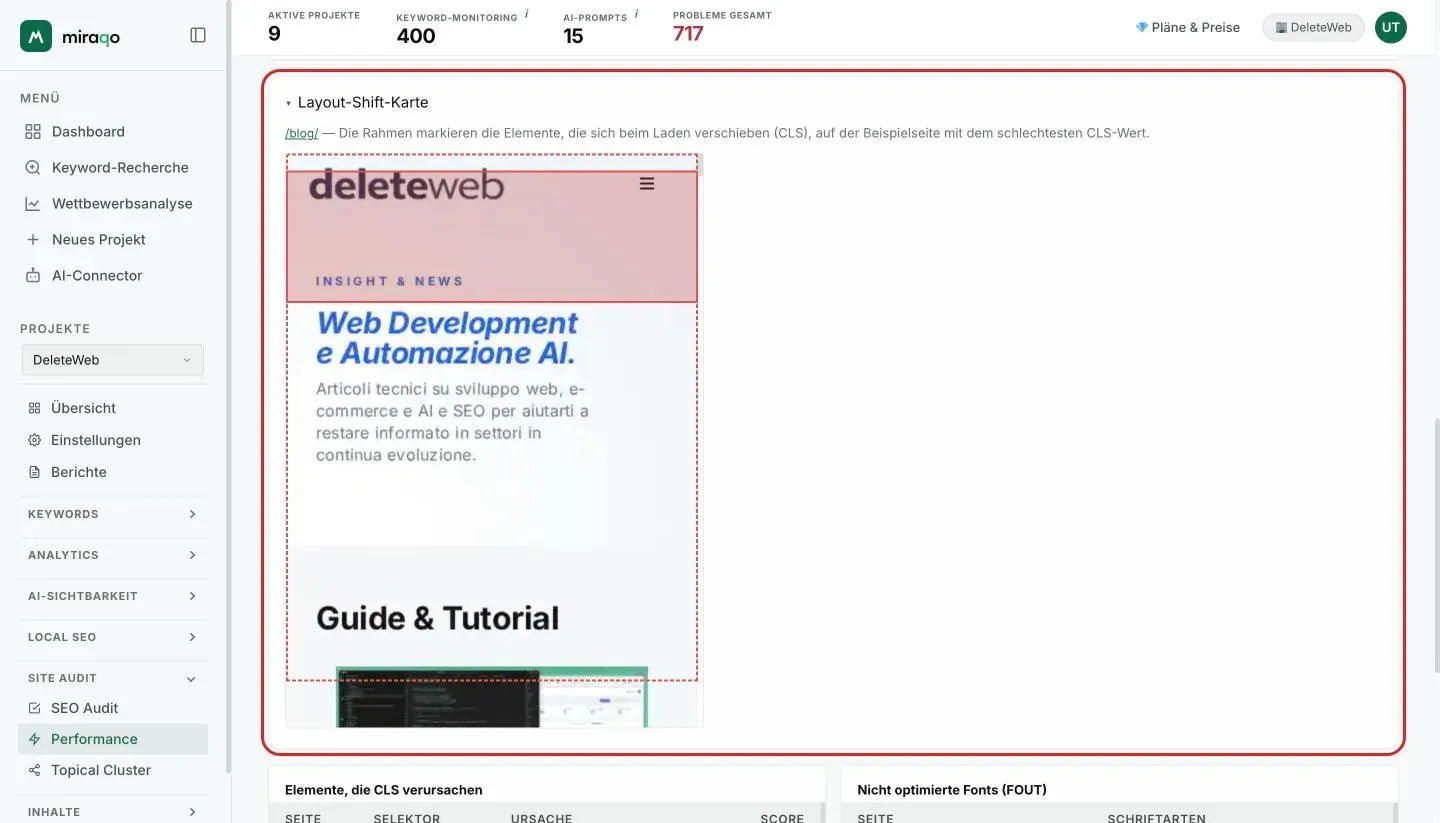Click the AKTIVE PROJEKTE 9 counter

(314, 27)
